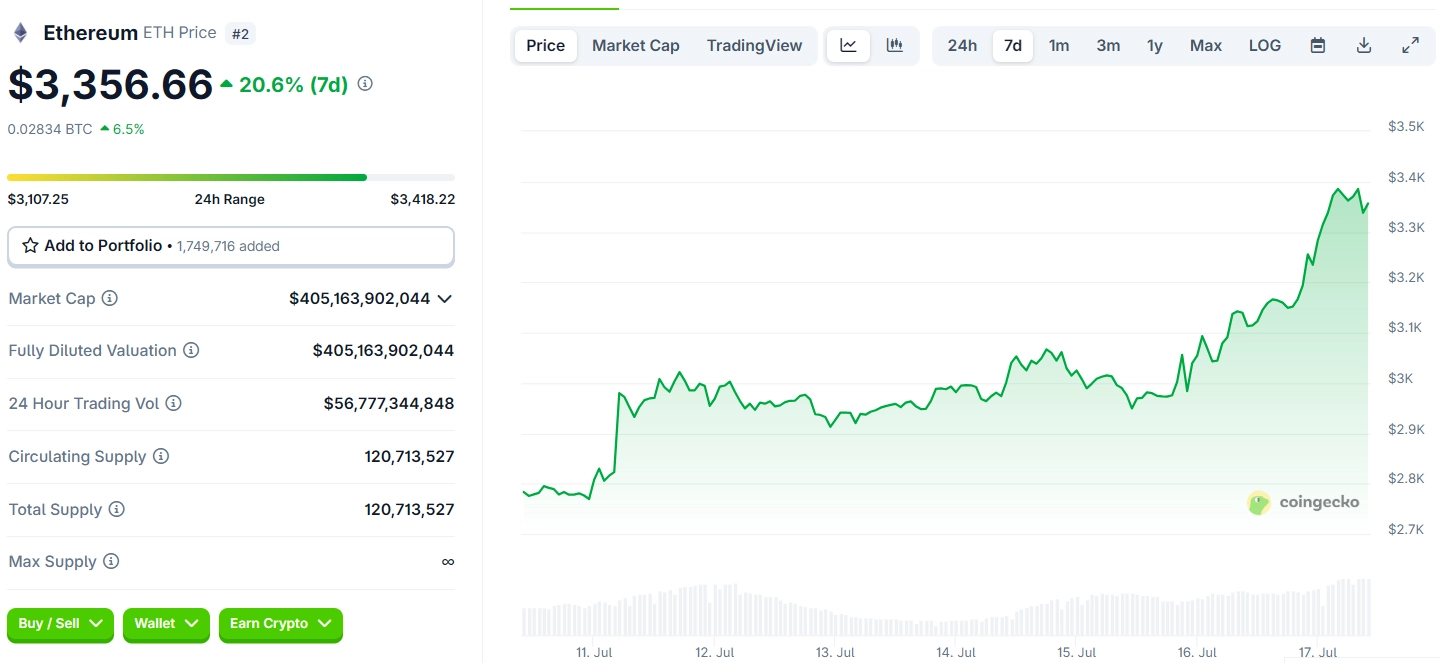The width and height of the screenshot is (1440, 663).
Task: Expand chart to fullscreen icon
Action: click(x=1410, y=45)
